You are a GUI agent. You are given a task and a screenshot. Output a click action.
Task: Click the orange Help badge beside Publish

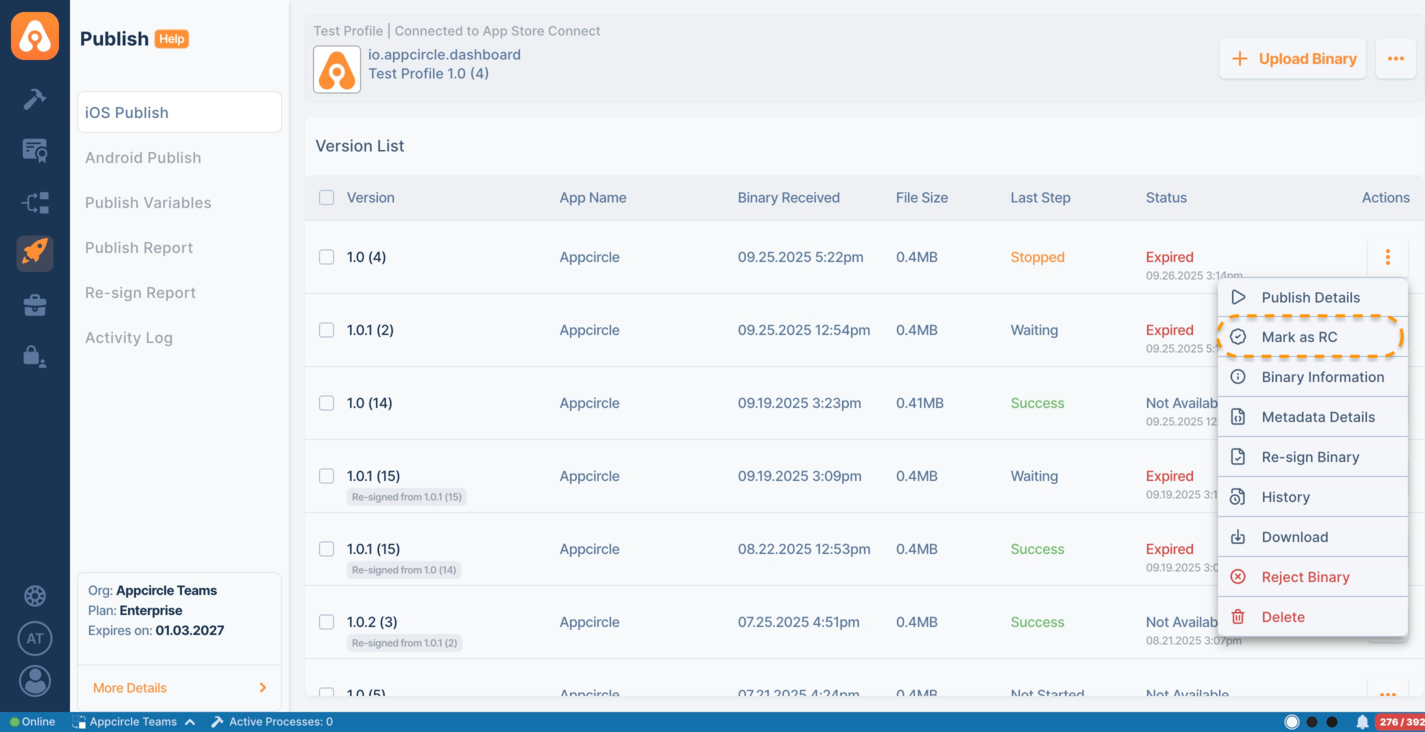tap(172, 39)
